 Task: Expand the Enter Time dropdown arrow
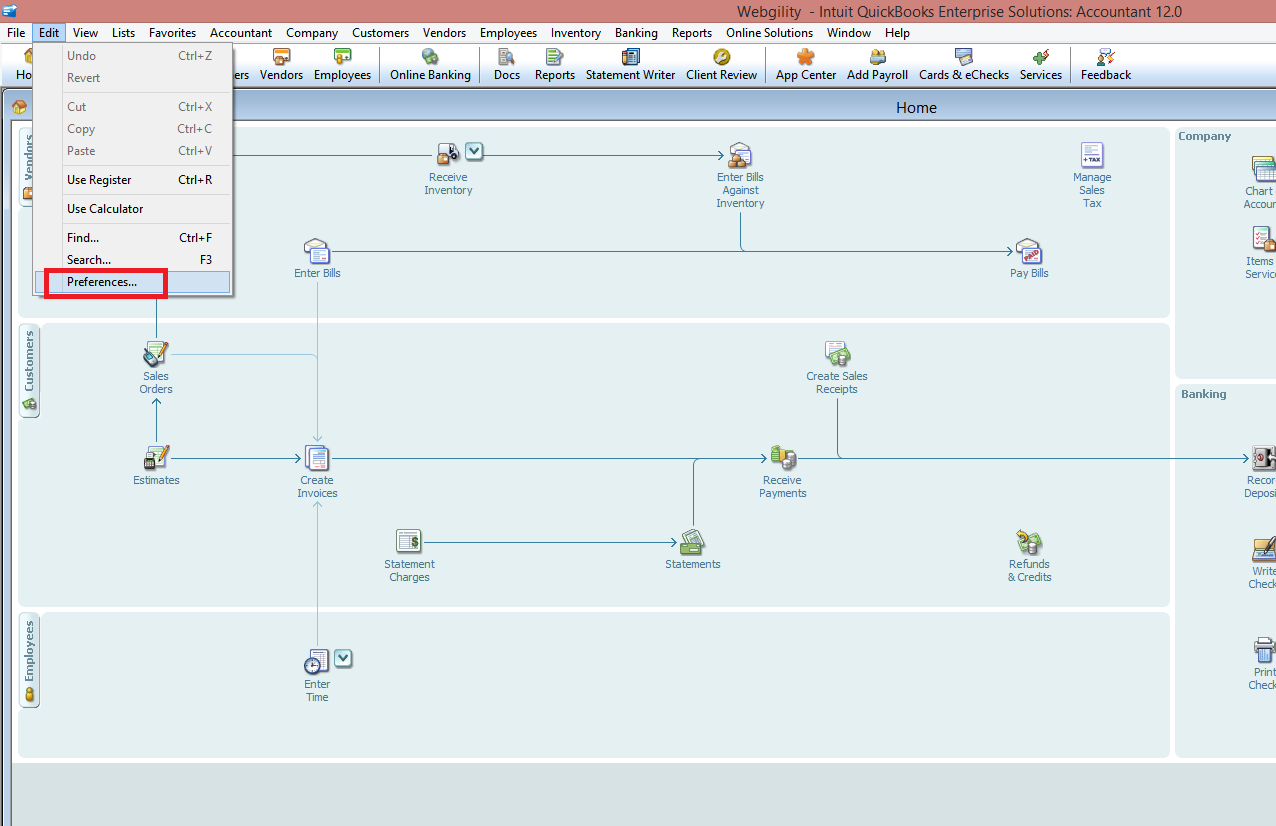pyautogui.click(x=343, y=658)
